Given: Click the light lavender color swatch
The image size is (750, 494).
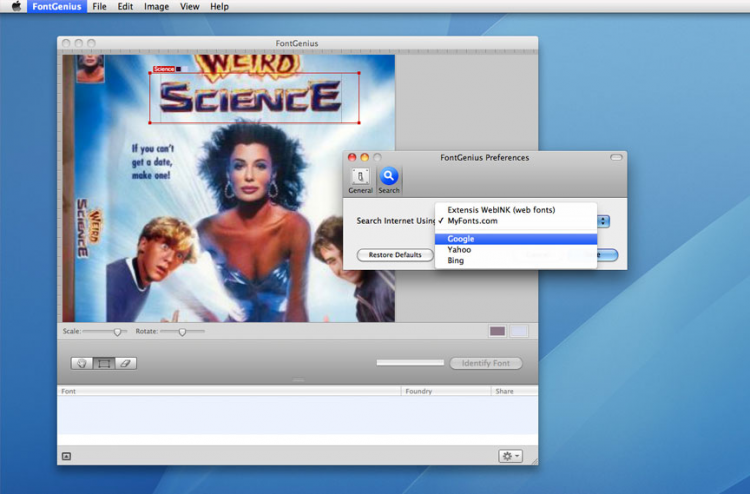Looking at the screenshot, I should [519, 331].
